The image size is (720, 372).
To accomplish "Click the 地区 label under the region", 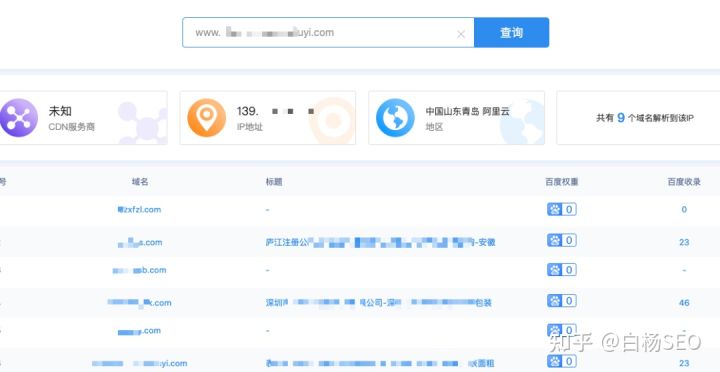I will [x=434, y=127].
